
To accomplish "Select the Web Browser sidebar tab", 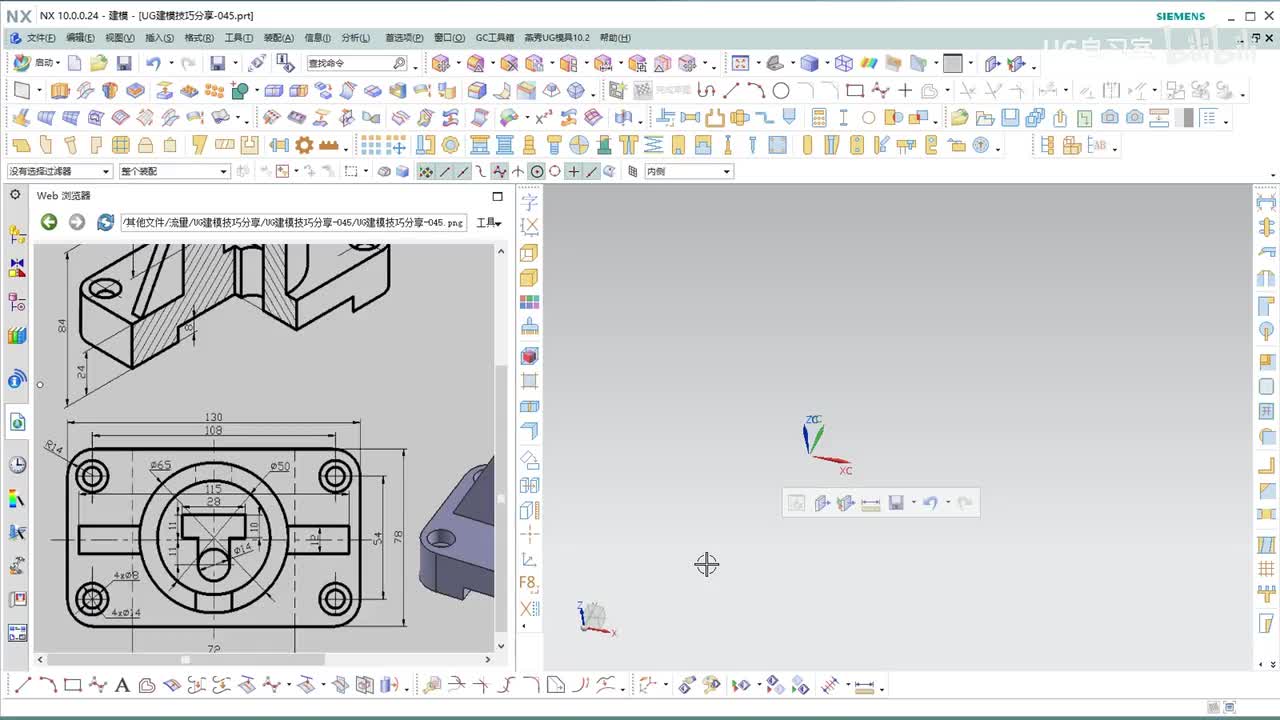I will pos(17,422).
